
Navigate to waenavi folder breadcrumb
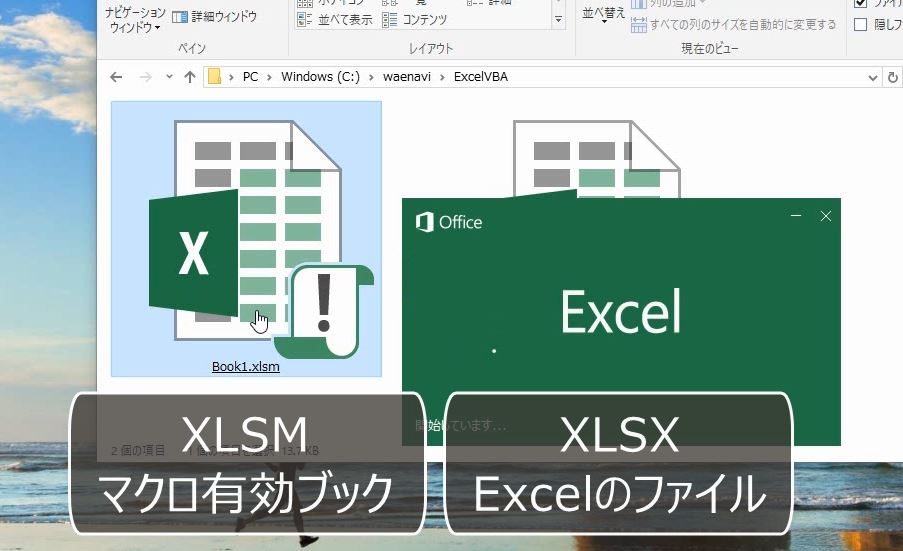coord(407,77)
